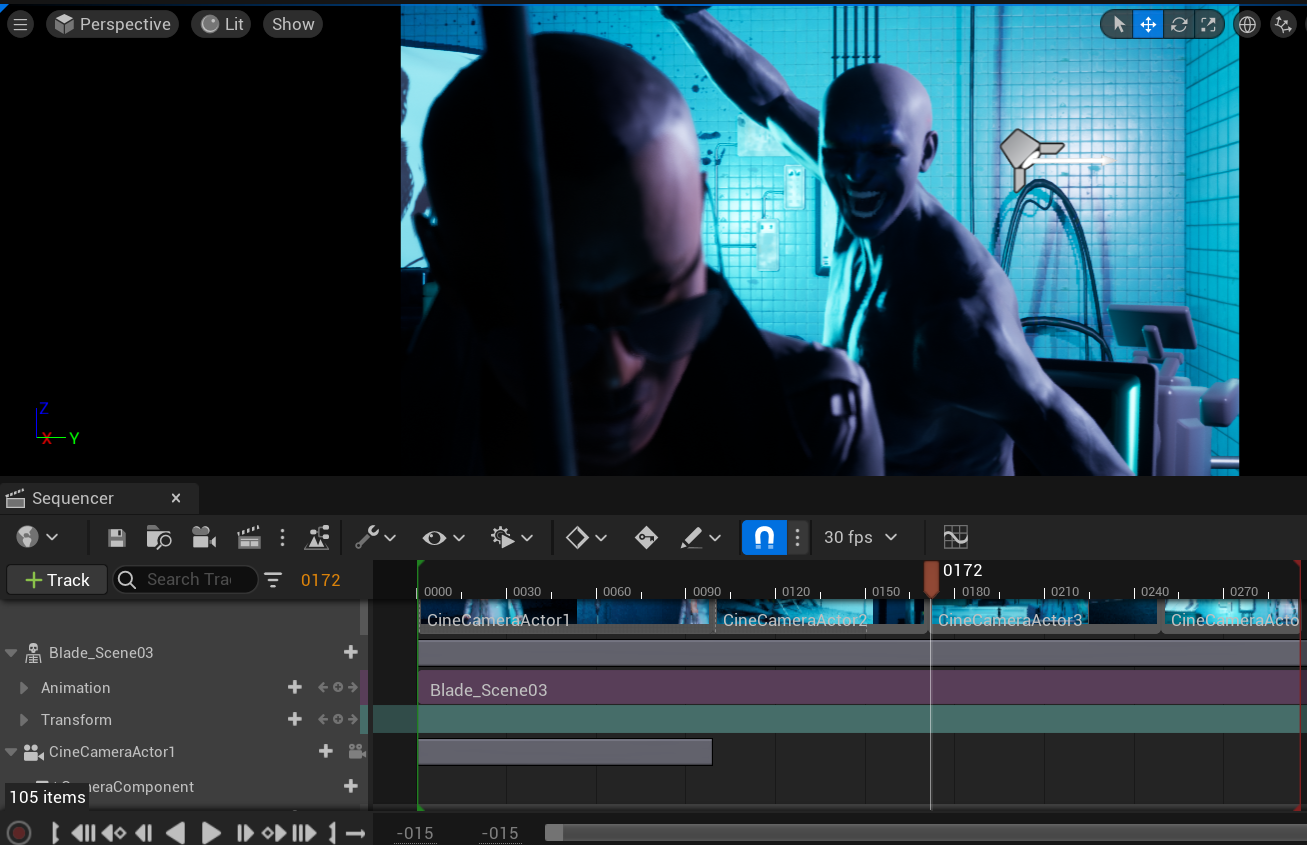Open the Show flags menu
1307x845 pixels.
293,24
